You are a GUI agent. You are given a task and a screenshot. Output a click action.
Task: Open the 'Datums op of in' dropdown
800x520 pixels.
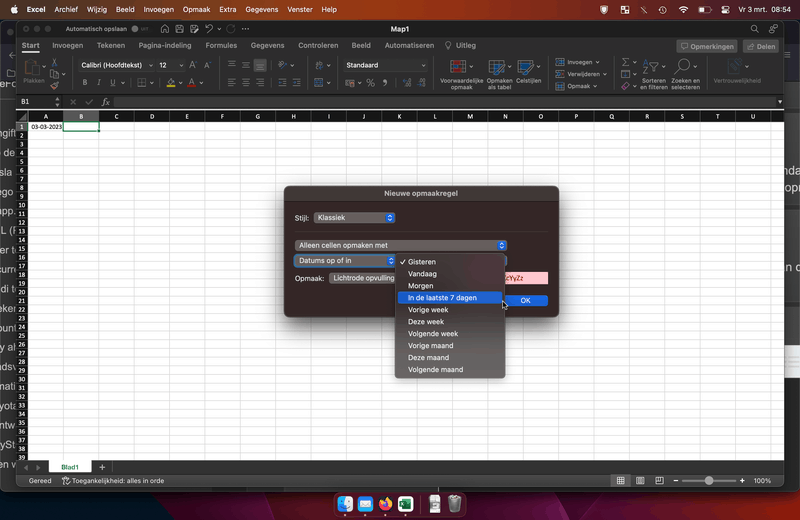[345, 261]
